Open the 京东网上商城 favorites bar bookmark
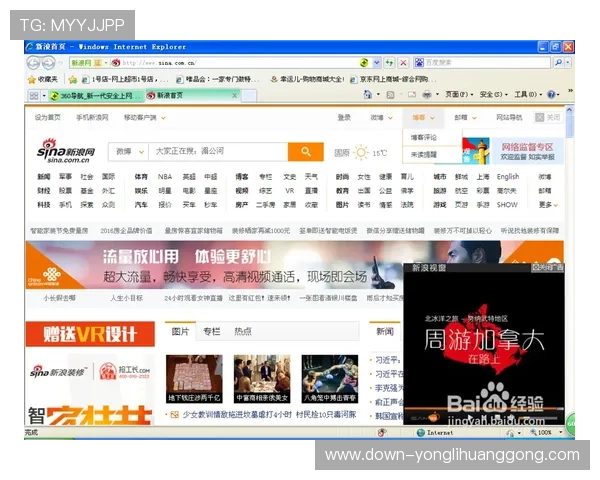Image resolution: width=600 pixels, height=480 pixels. pos(393,79)
